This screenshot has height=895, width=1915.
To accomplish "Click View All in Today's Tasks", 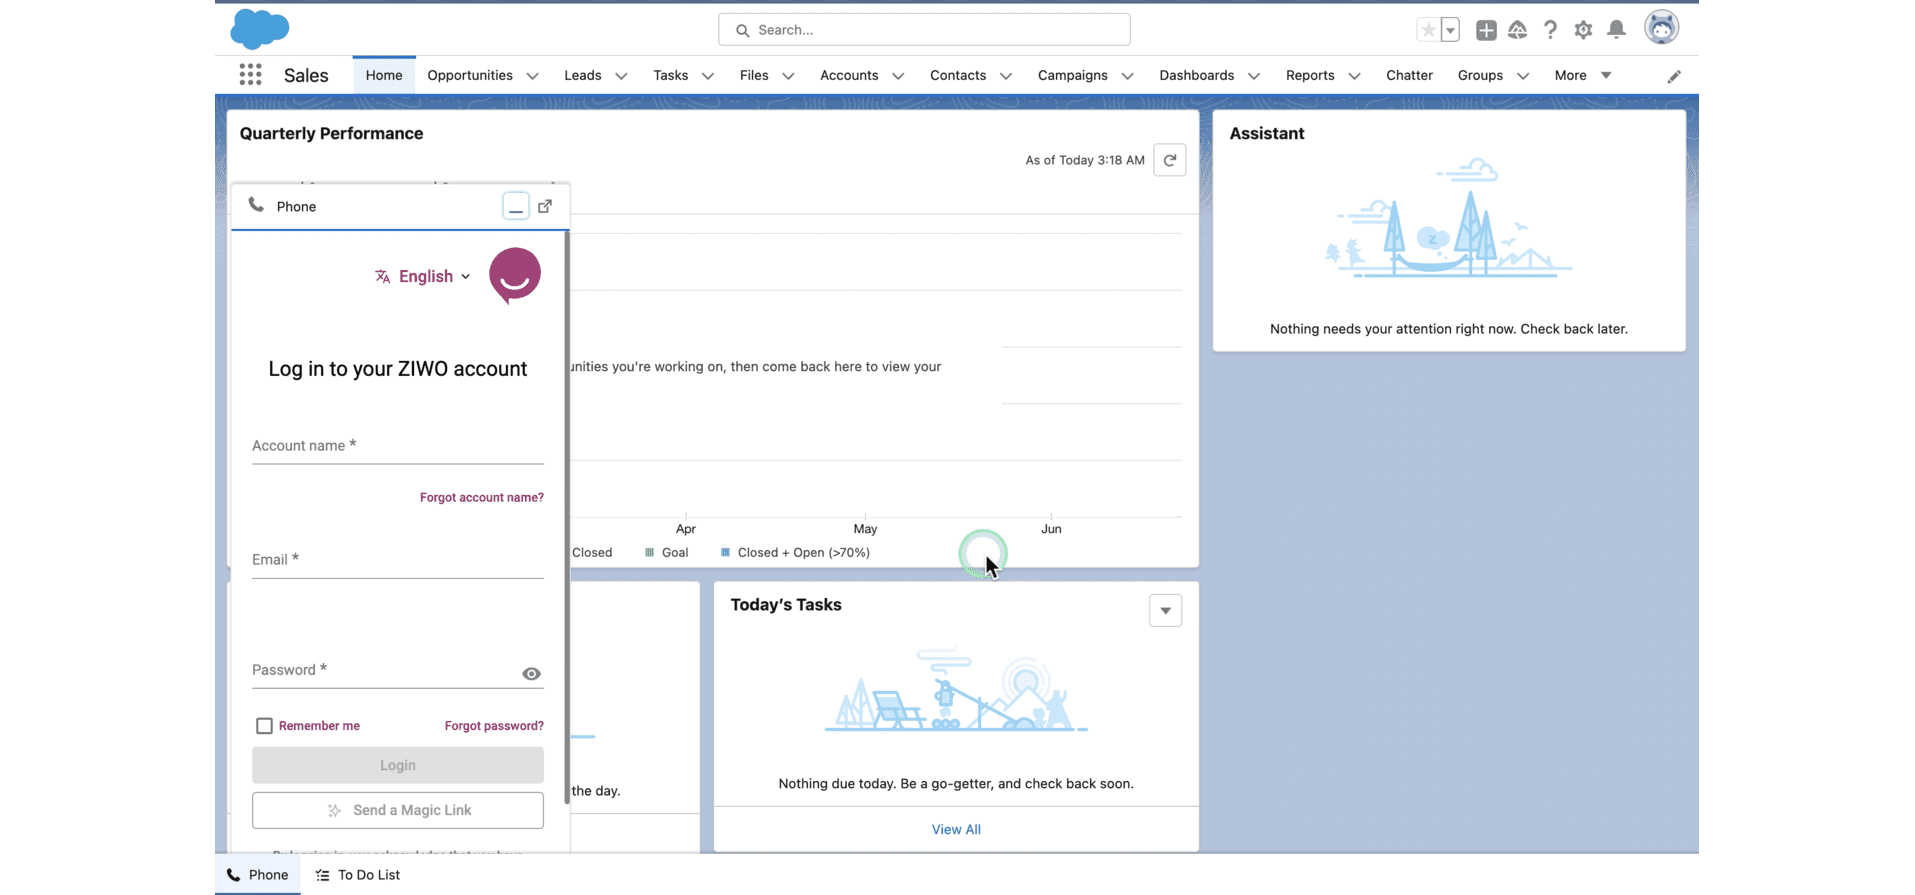I will (956, 829).
